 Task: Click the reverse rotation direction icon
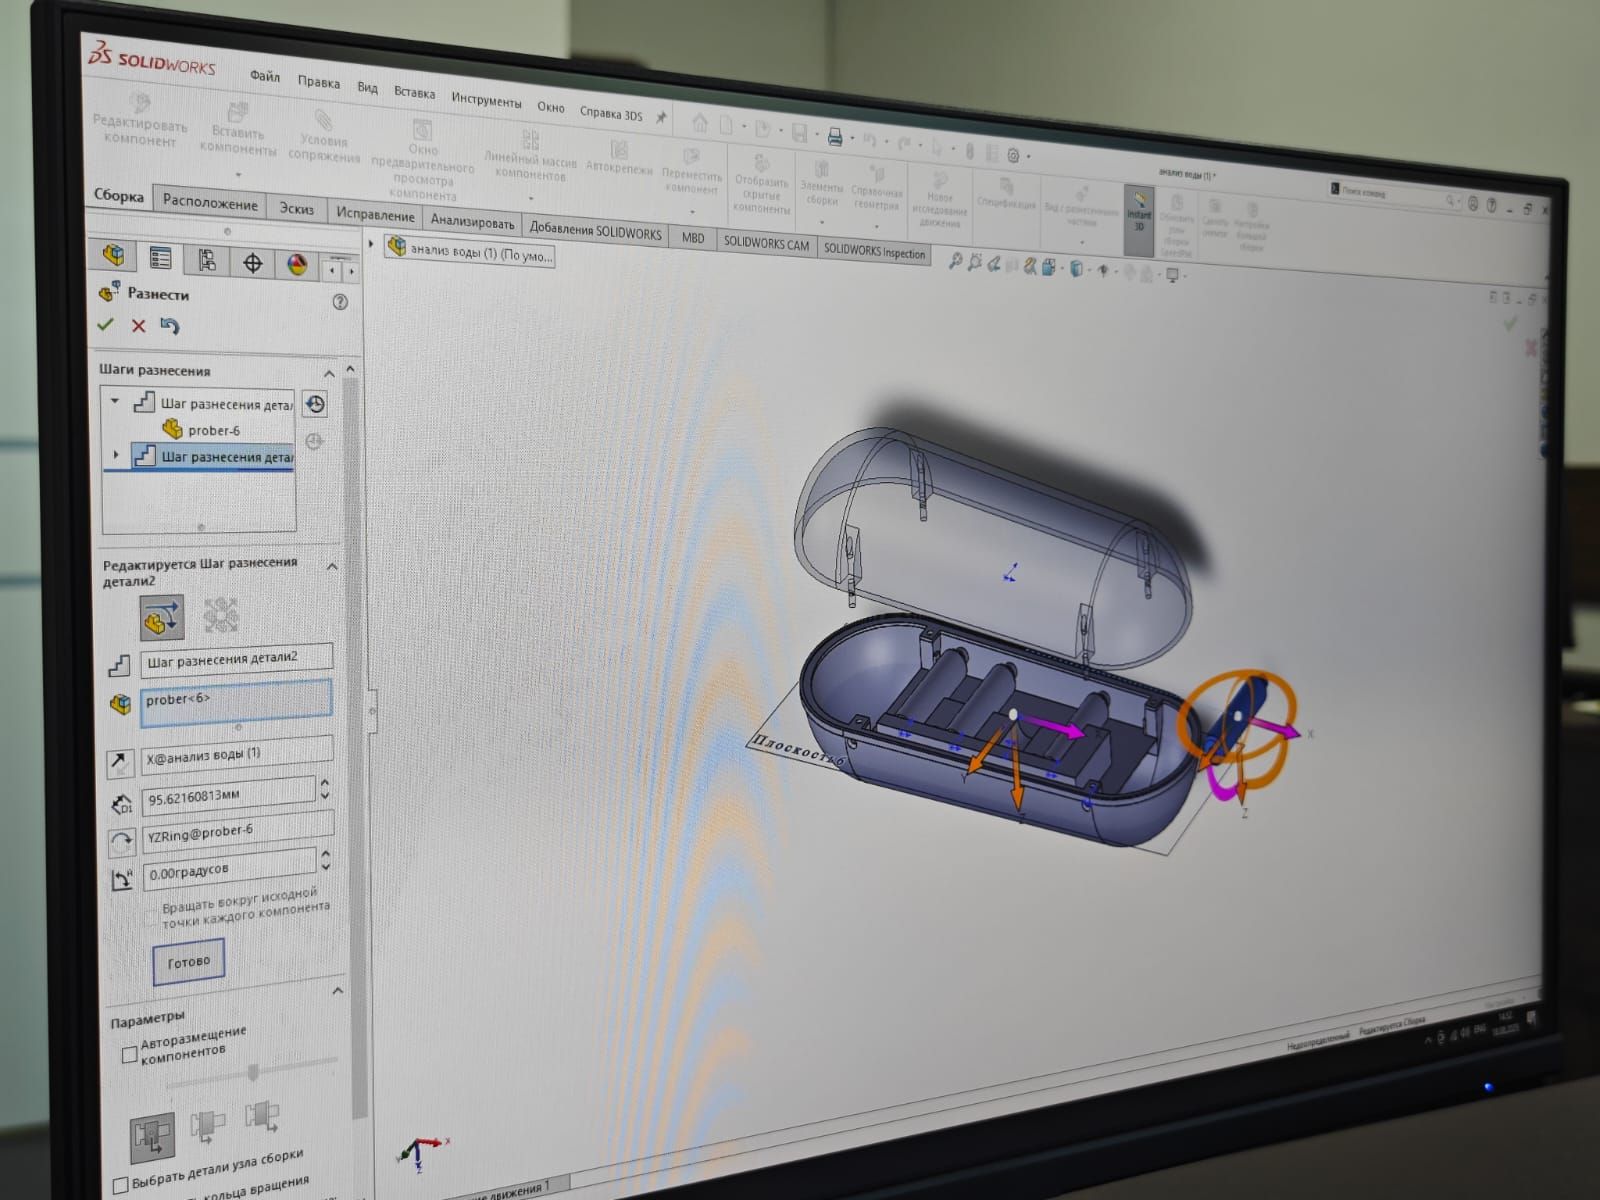(x=121, y=842)
